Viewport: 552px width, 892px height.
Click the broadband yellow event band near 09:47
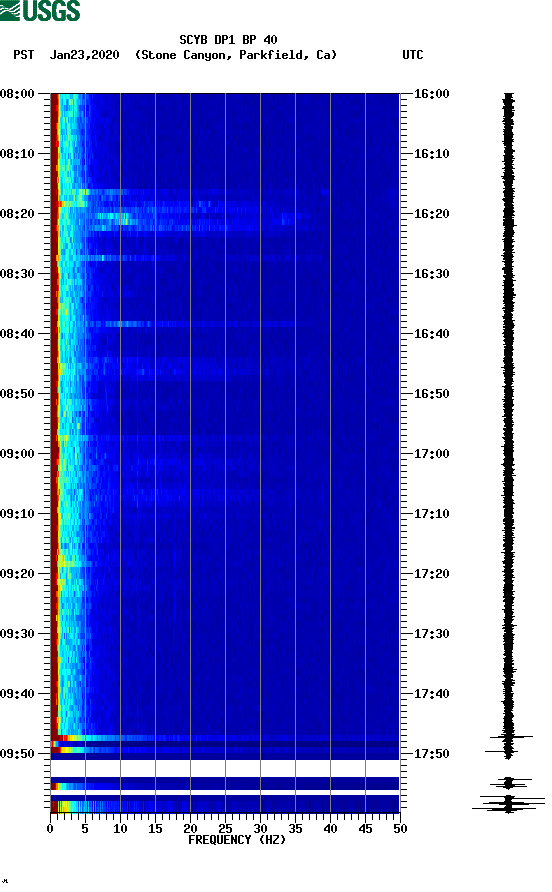point(225,738)
